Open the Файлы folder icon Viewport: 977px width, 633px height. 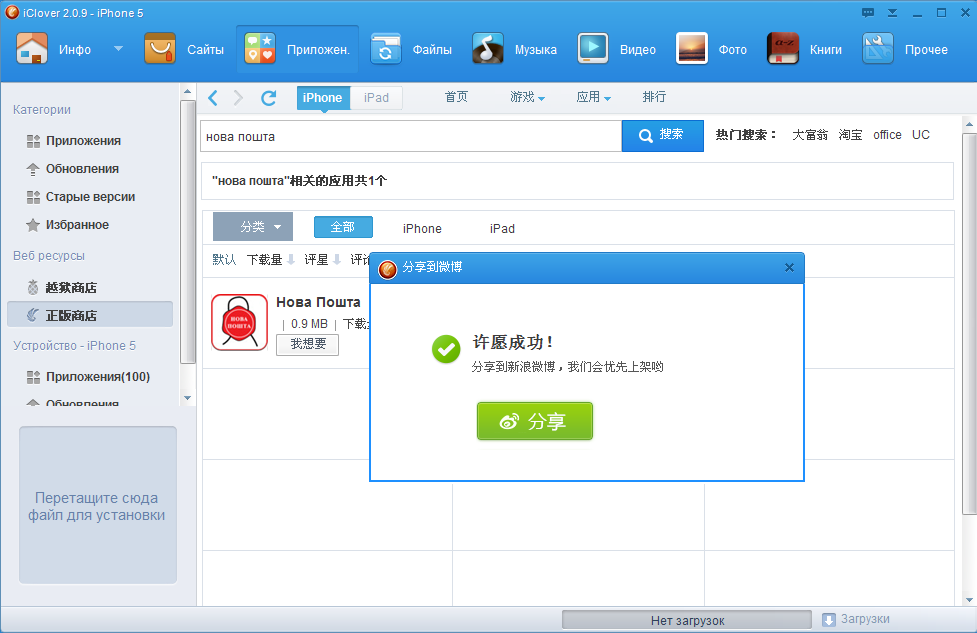click(x=386, y=49)
